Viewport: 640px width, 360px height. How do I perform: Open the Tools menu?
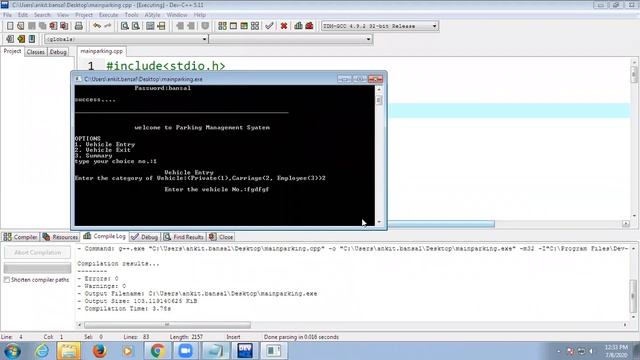131,15
